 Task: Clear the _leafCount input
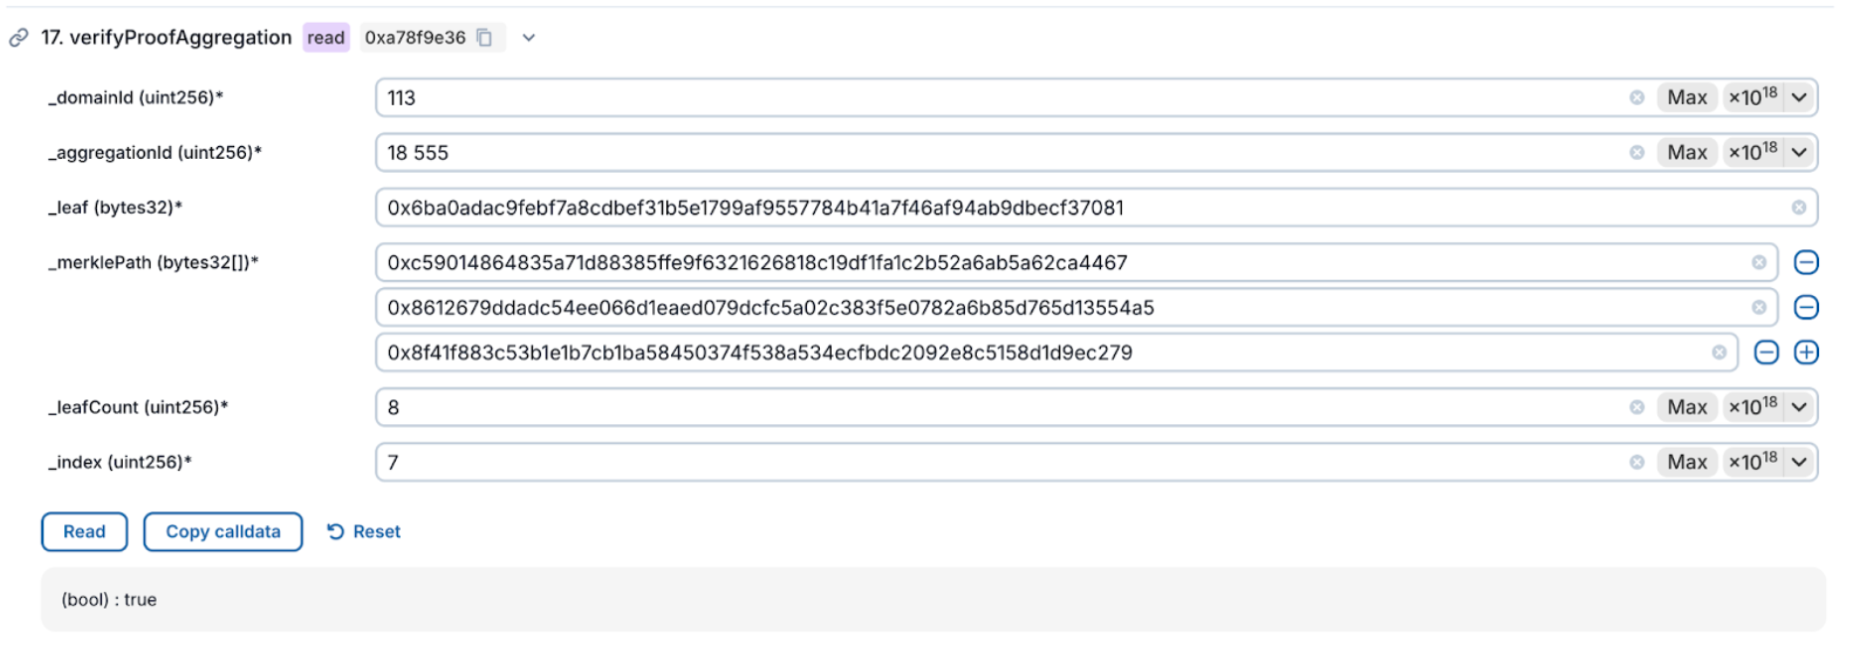(1638, 407)
